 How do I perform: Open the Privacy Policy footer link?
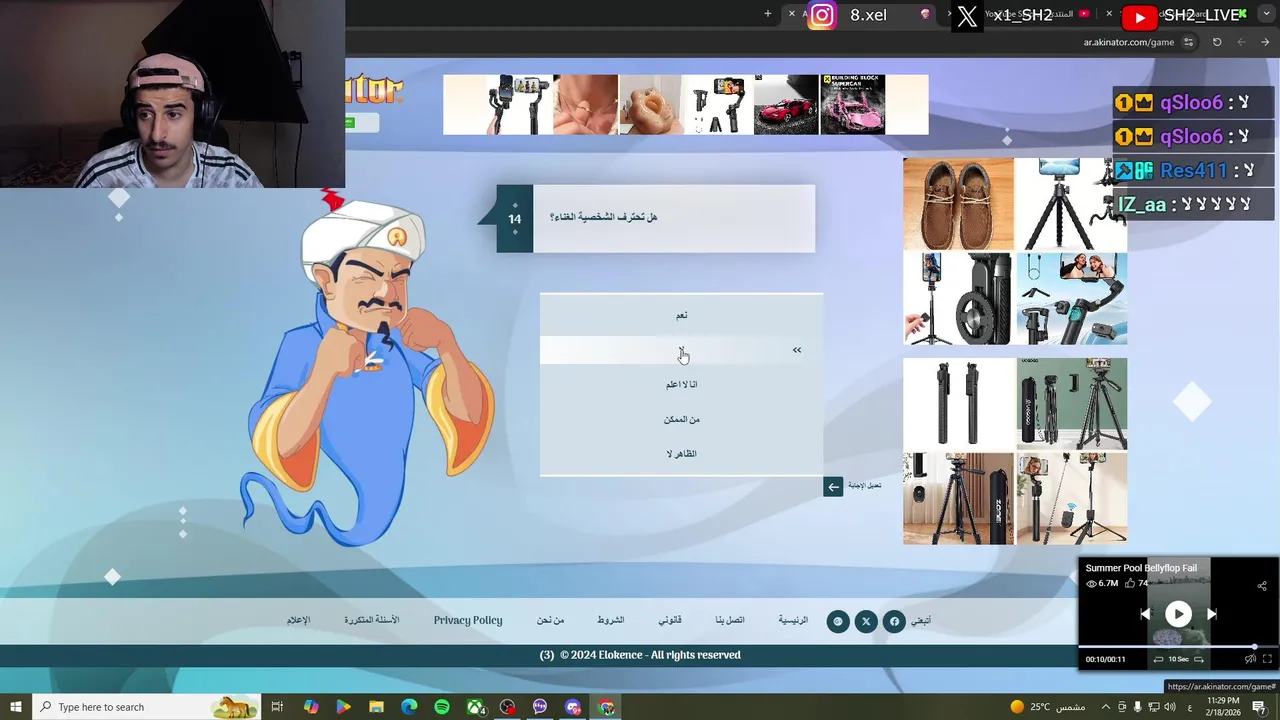tap(468, 620)
